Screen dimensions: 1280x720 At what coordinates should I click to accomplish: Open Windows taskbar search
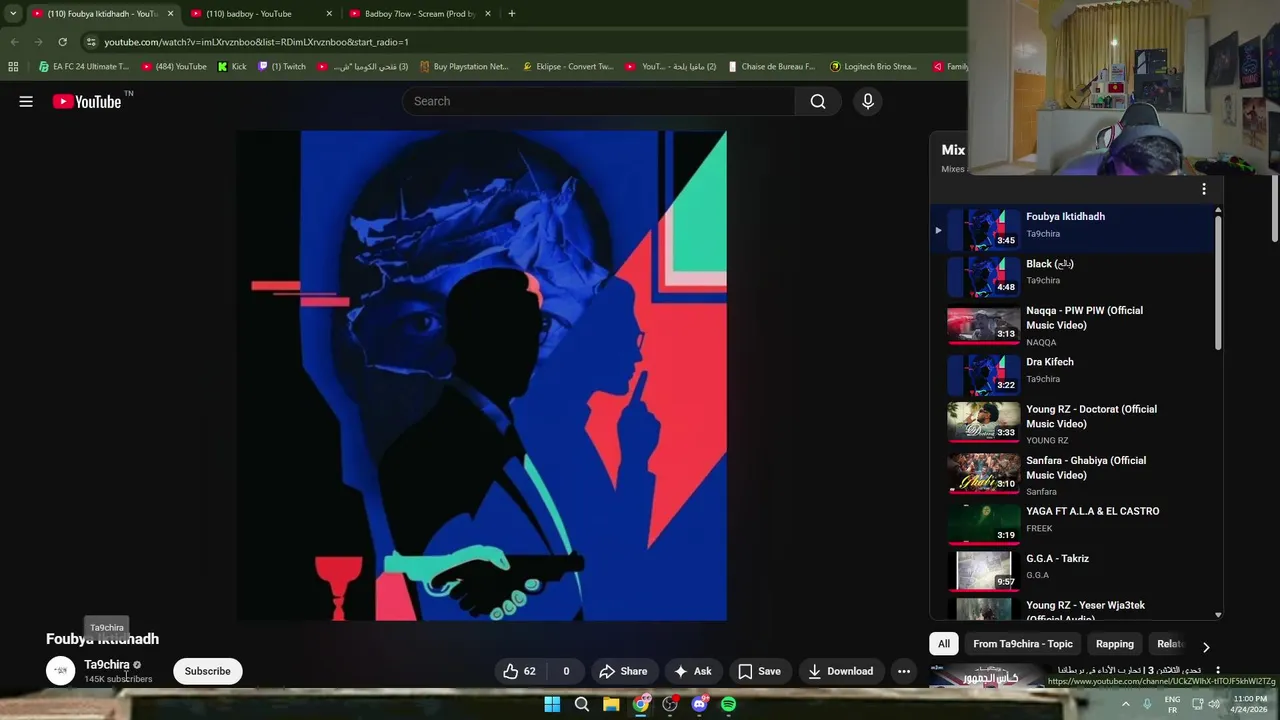pos(582,704)
